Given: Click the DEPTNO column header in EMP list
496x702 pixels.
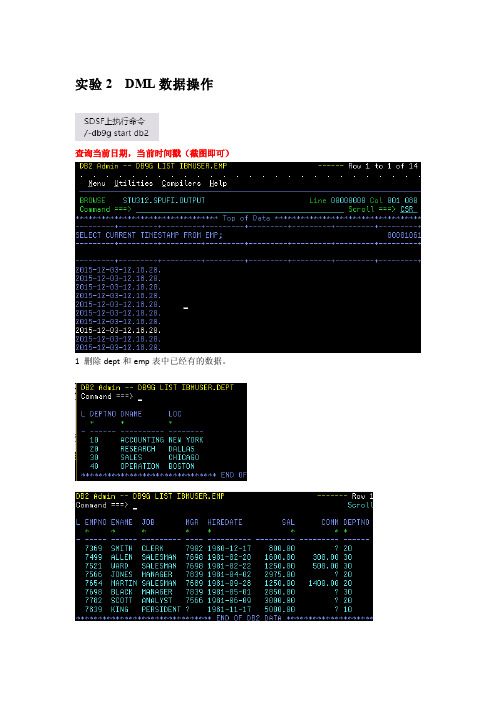Looking at the screenshot, I should [356, 522].
